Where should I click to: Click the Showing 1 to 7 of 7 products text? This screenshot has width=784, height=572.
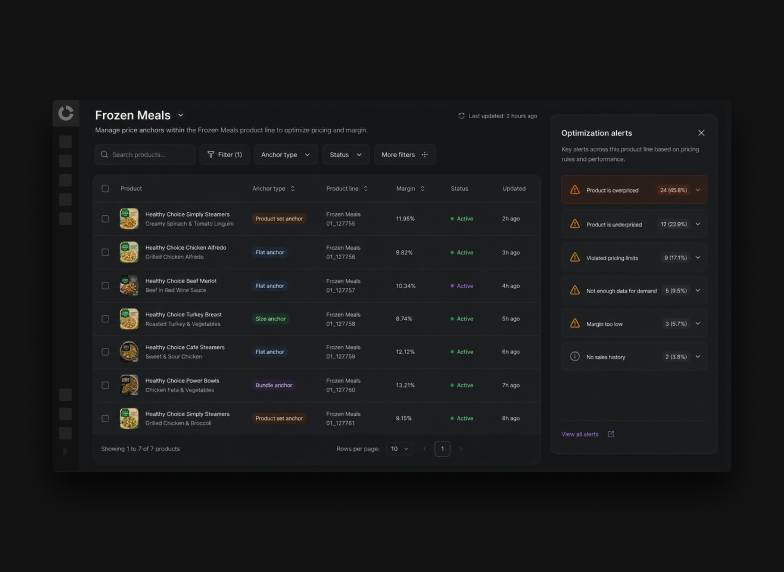tap(140, 449)
